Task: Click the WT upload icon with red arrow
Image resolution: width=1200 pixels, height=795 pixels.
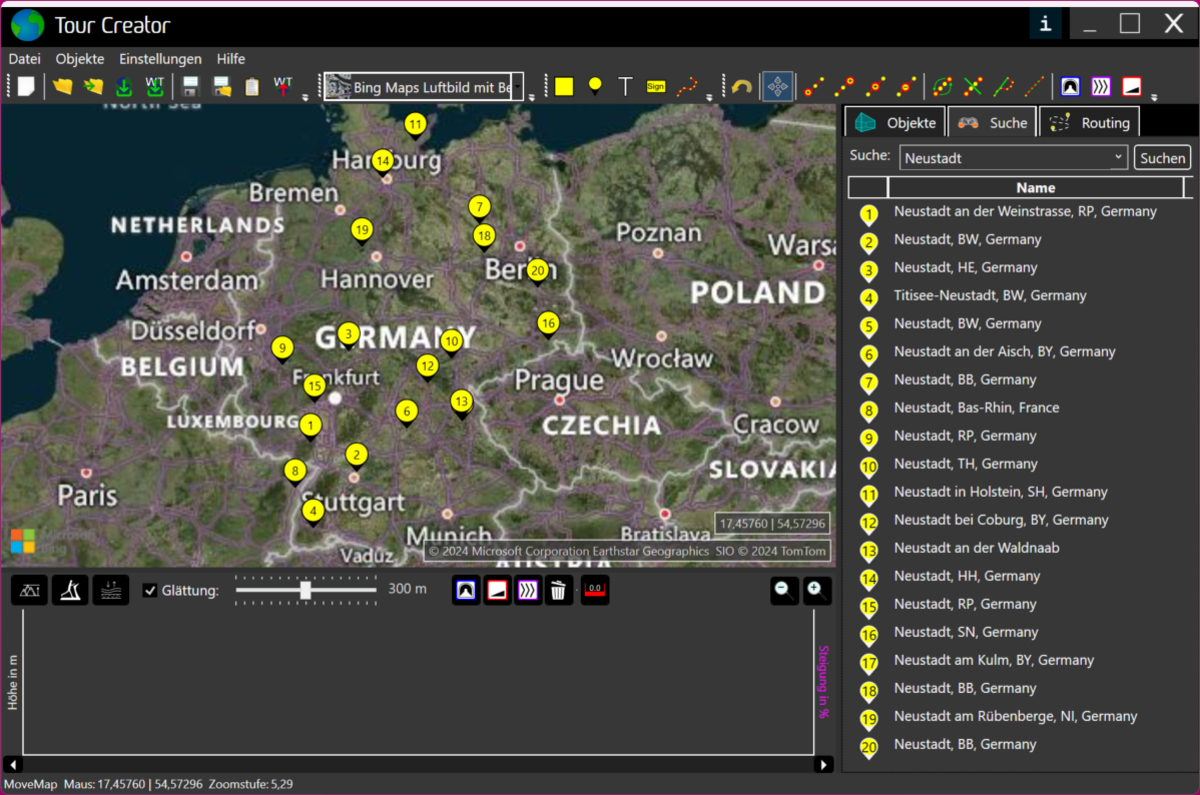Action: pyautogui.click(x=284, y=86)
